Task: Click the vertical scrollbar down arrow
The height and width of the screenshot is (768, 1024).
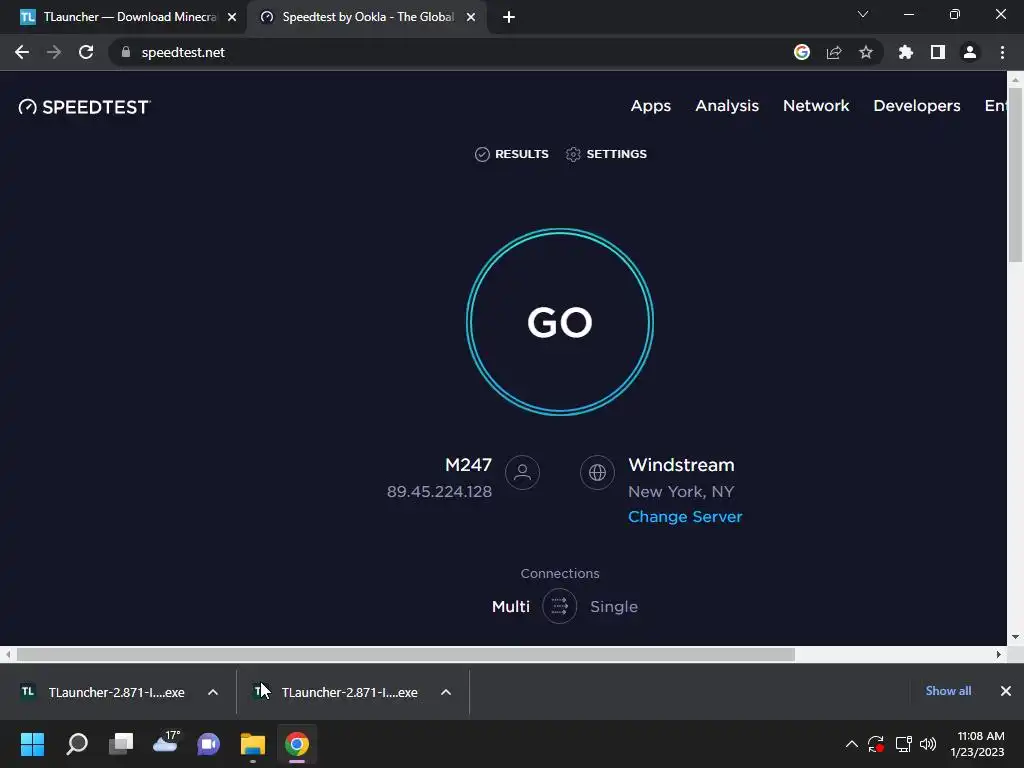Action: tap(1015, 637)
